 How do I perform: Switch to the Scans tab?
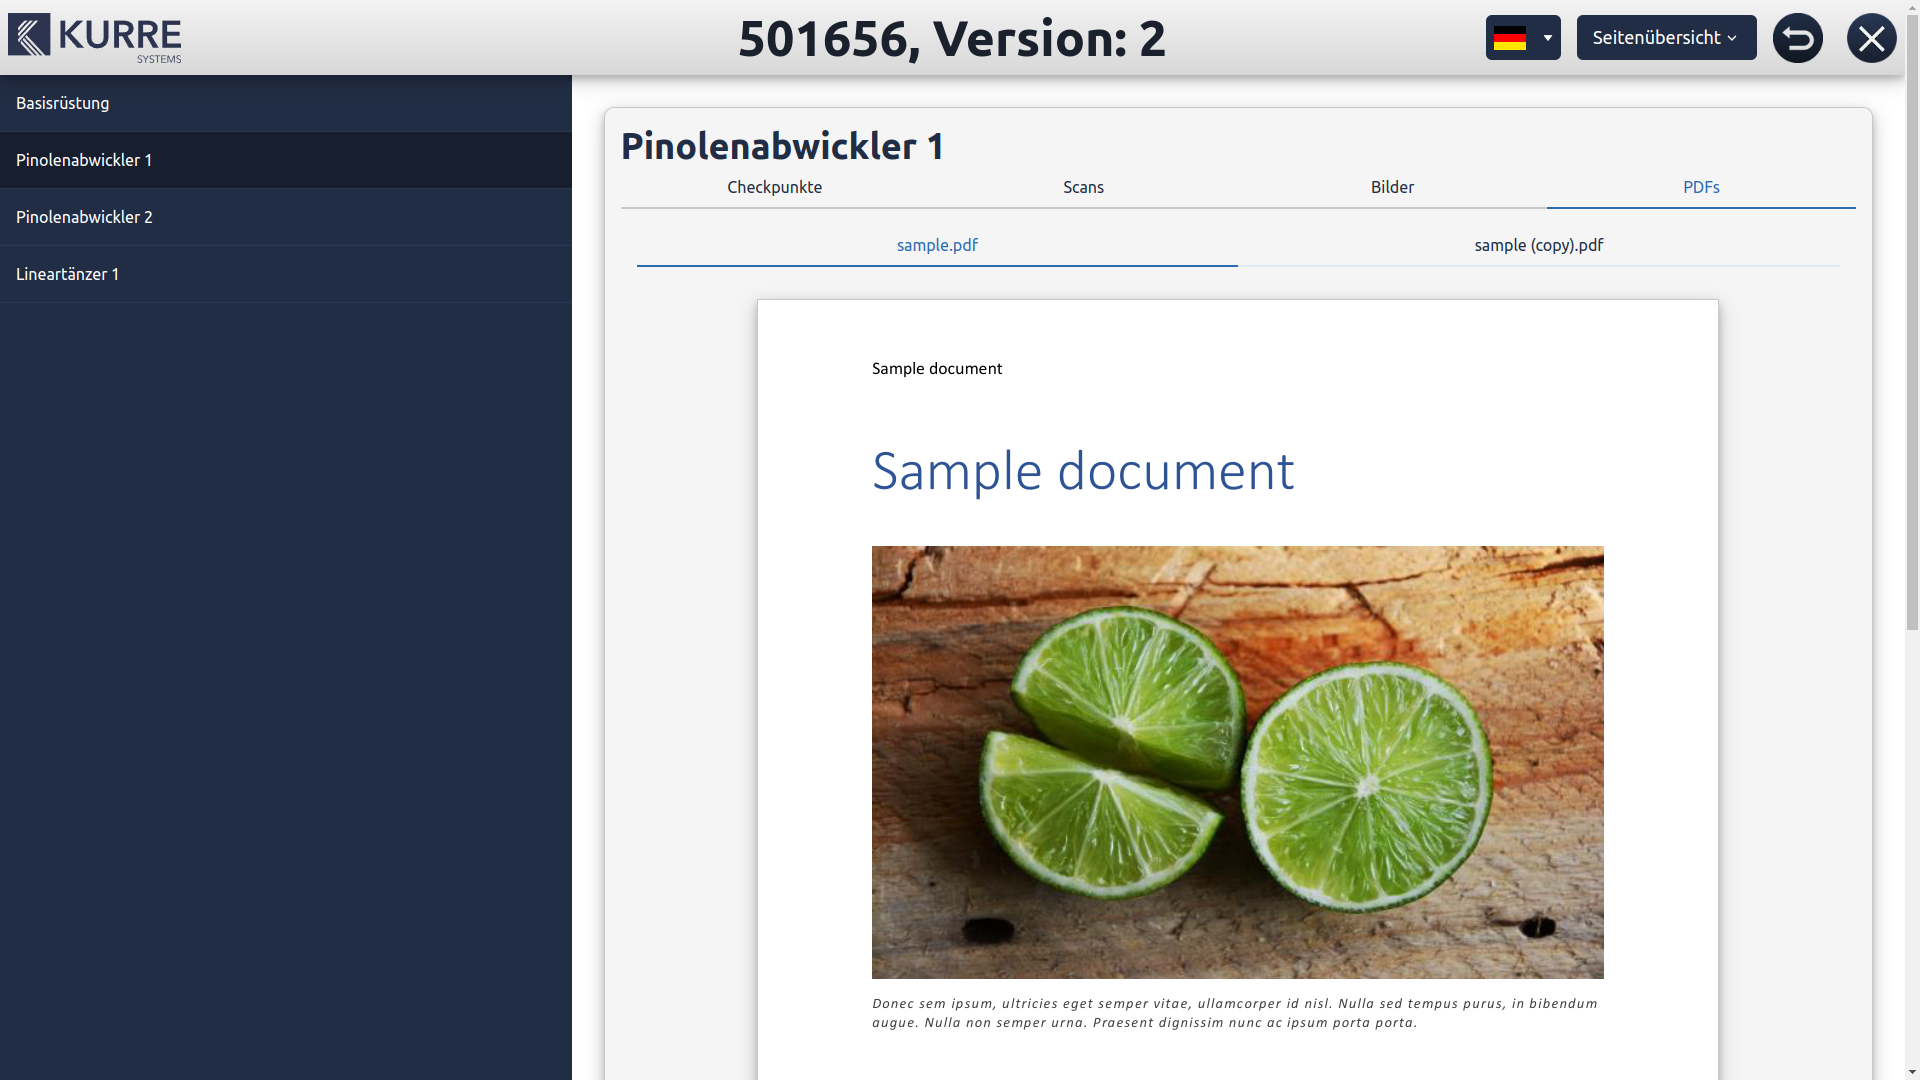pyautogui.click(x=1083, y=187)
